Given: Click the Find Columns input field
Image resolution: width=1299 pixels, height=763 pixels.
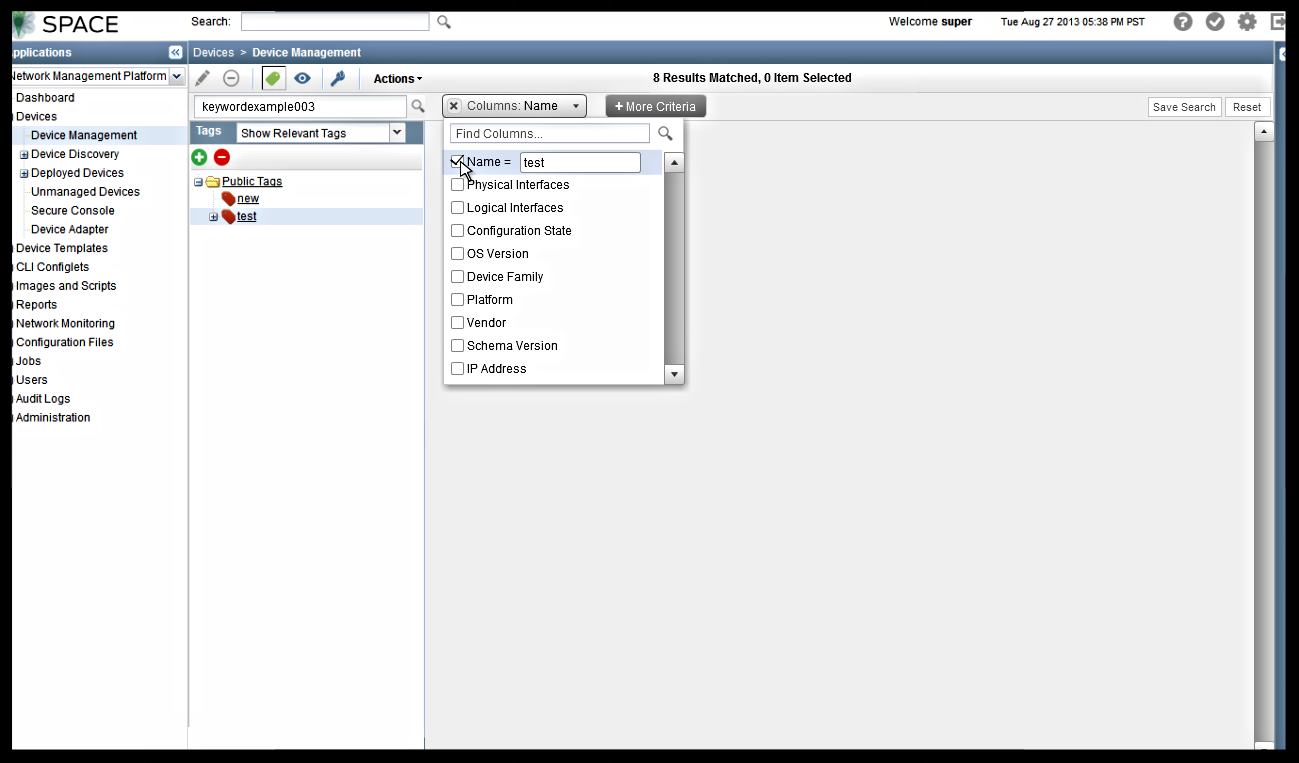Looking at the screenshot, I should 550,133.
